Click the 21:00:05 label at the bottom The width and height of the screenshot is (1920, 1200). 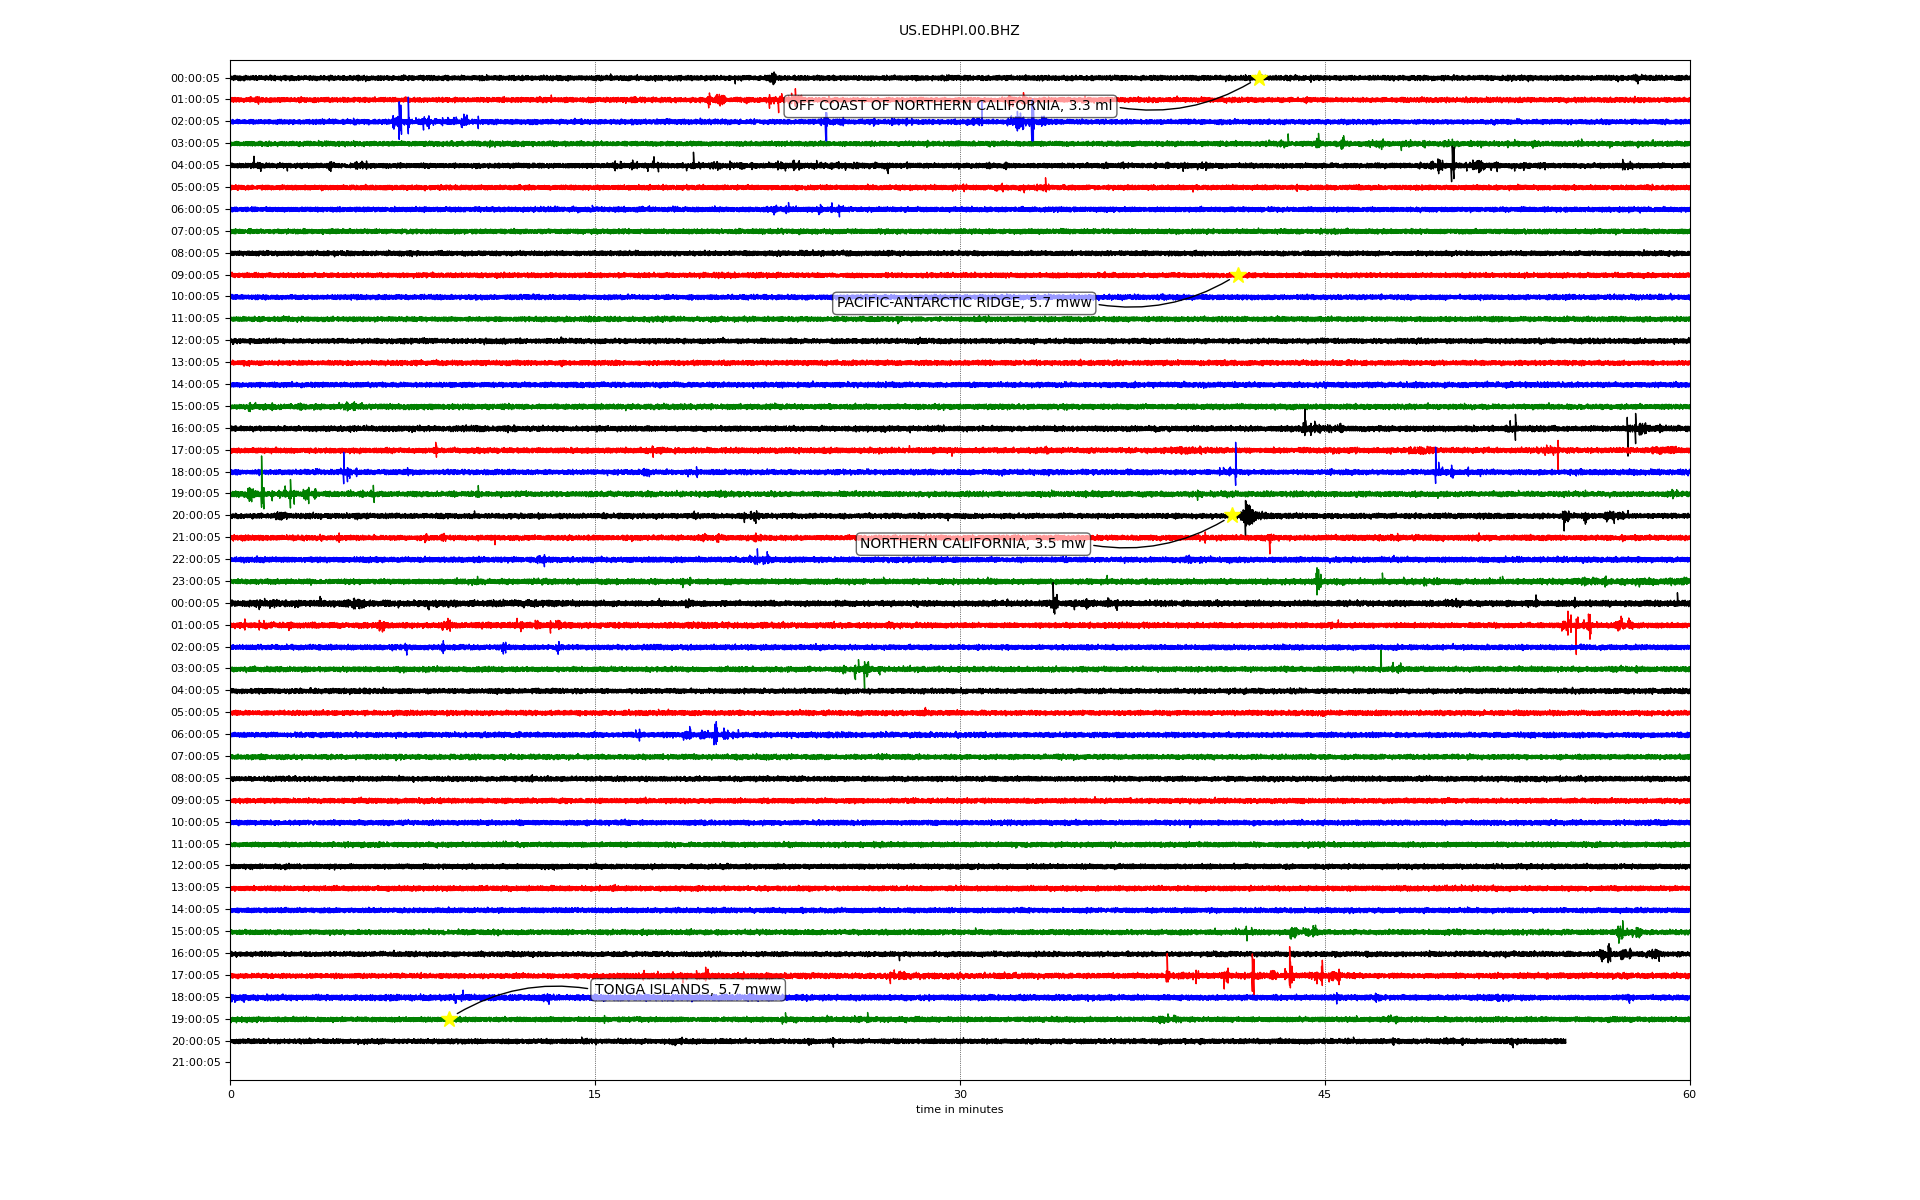(x=195, y=1063)
